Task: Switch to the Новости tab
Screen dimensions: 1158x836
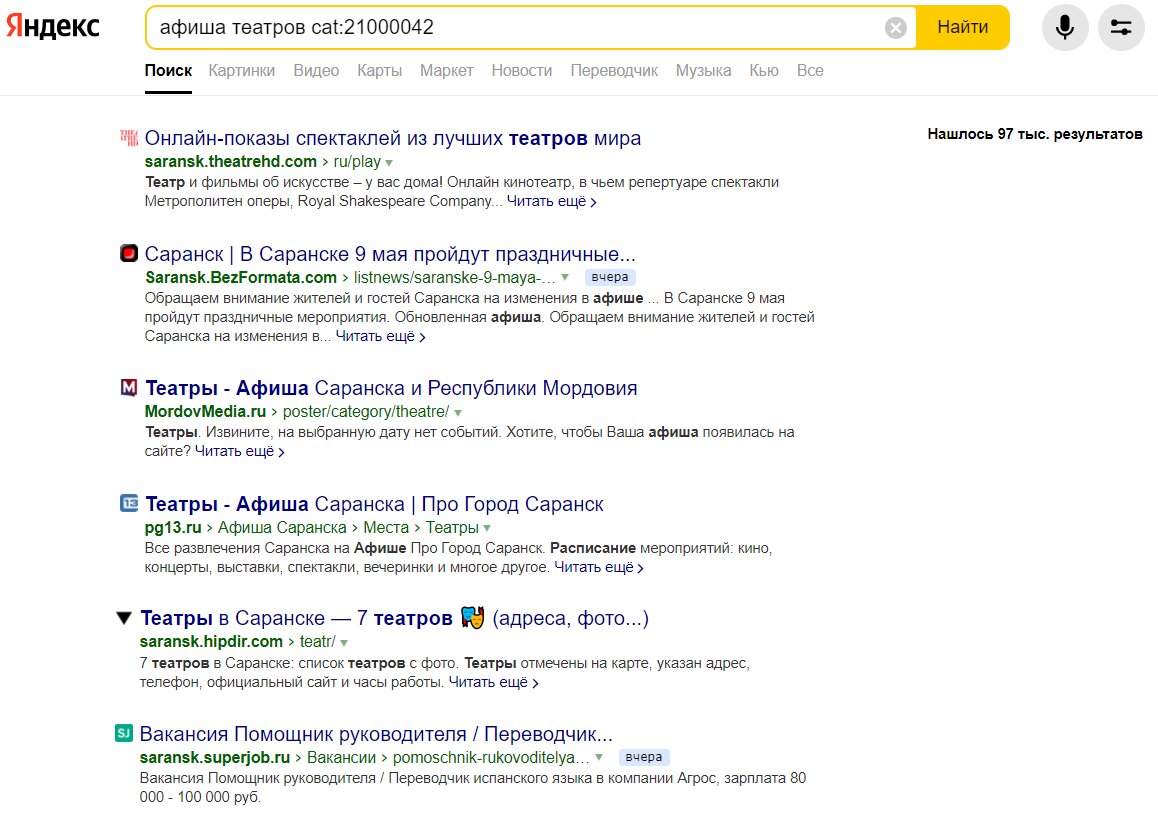Action: pos(521,71)
